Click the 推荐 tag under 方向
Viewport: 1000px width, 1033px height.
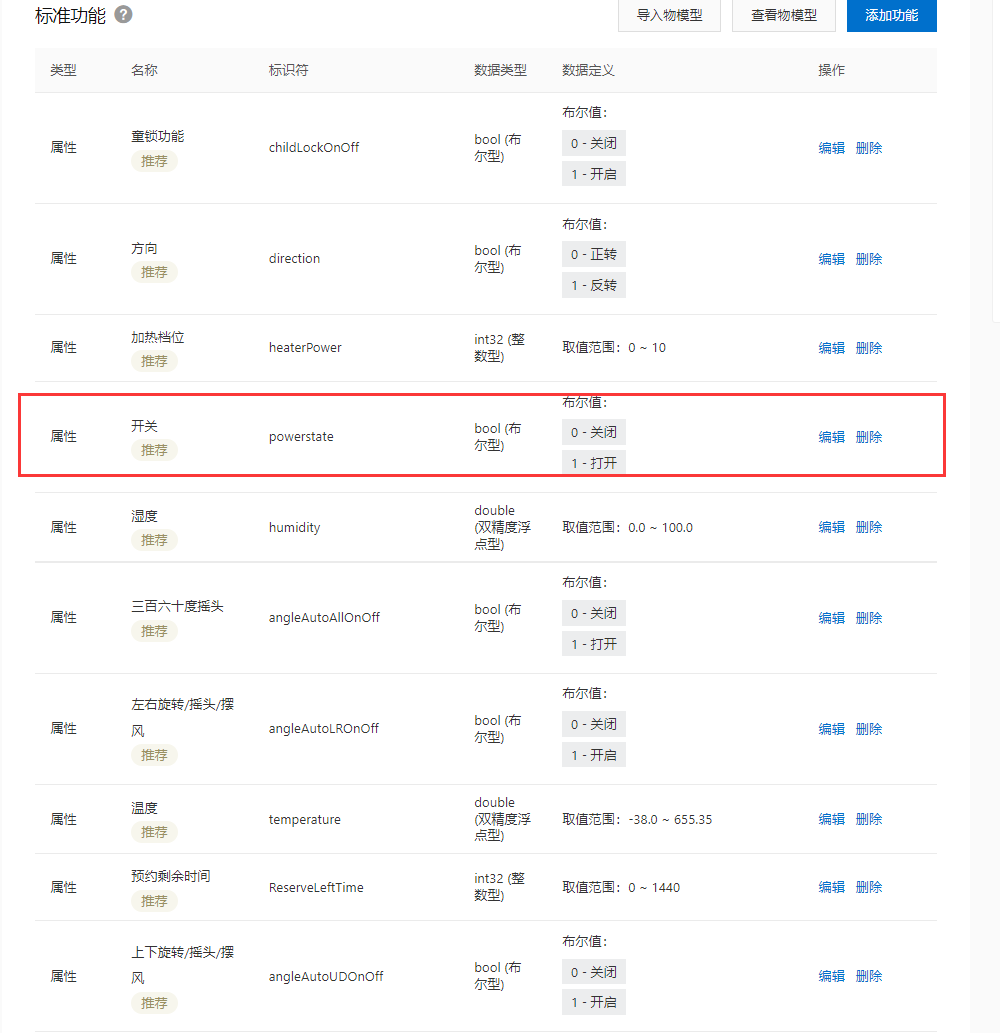point(154,272)
